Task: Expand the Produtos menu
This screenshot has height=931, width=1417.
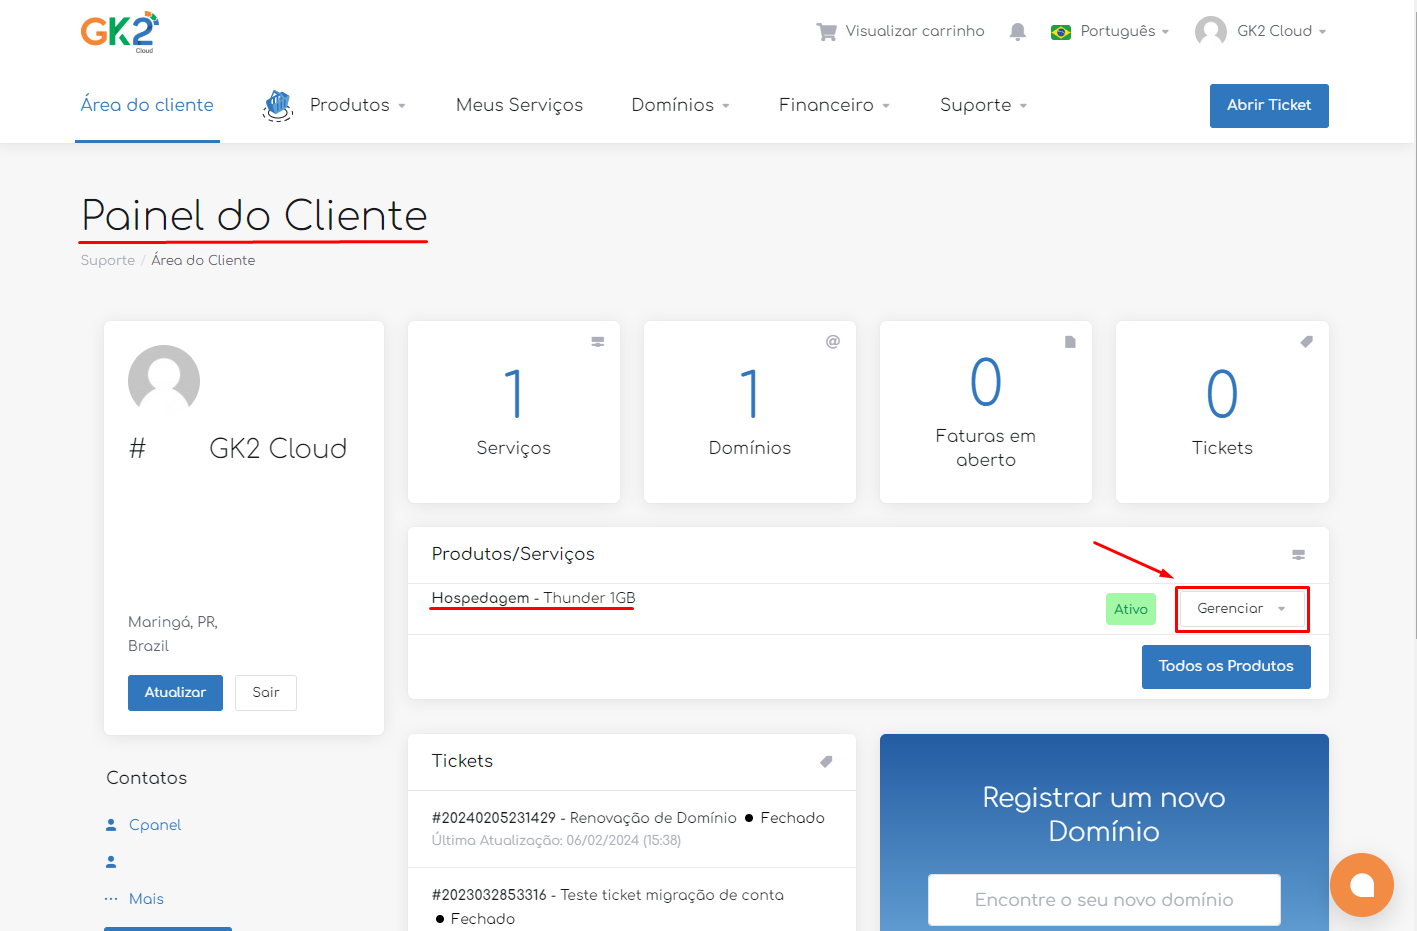Action: click(358, 105)
